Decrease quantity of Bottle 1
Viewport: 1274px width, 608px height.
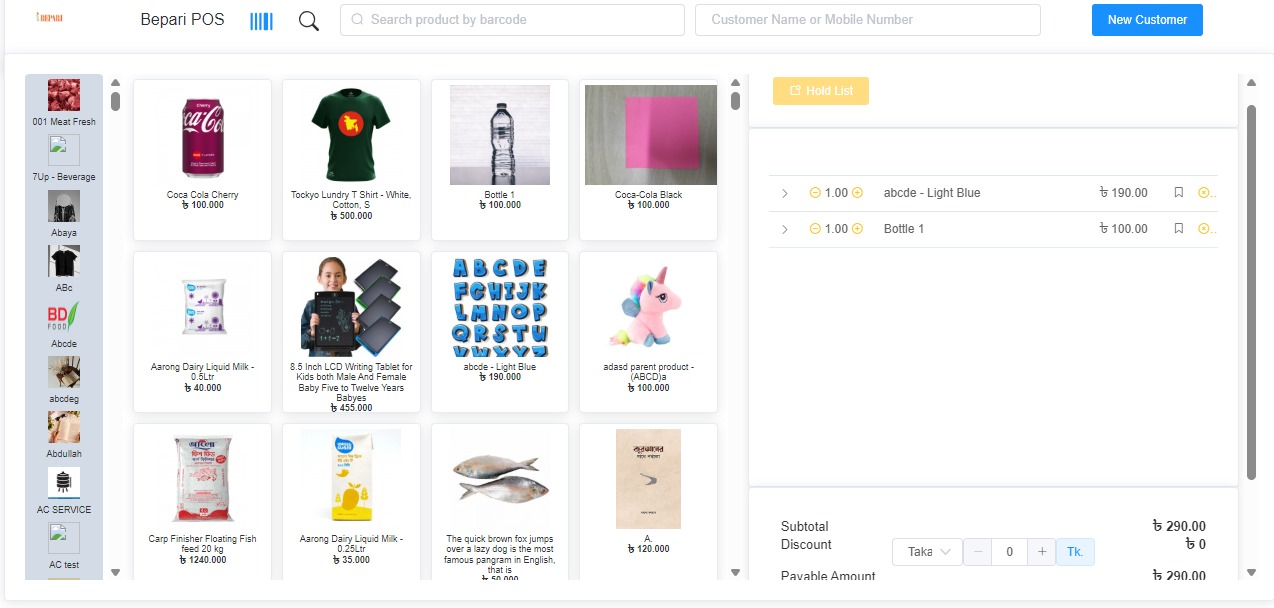point(815,229)
